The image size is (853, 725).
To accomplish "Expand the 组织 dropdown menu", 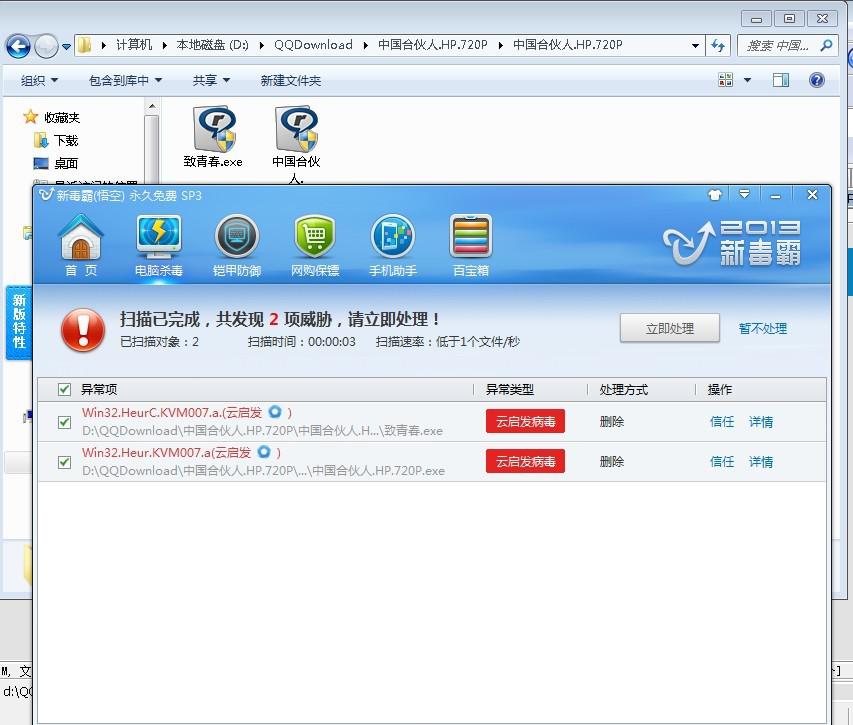I will click(x=39, y=80).
